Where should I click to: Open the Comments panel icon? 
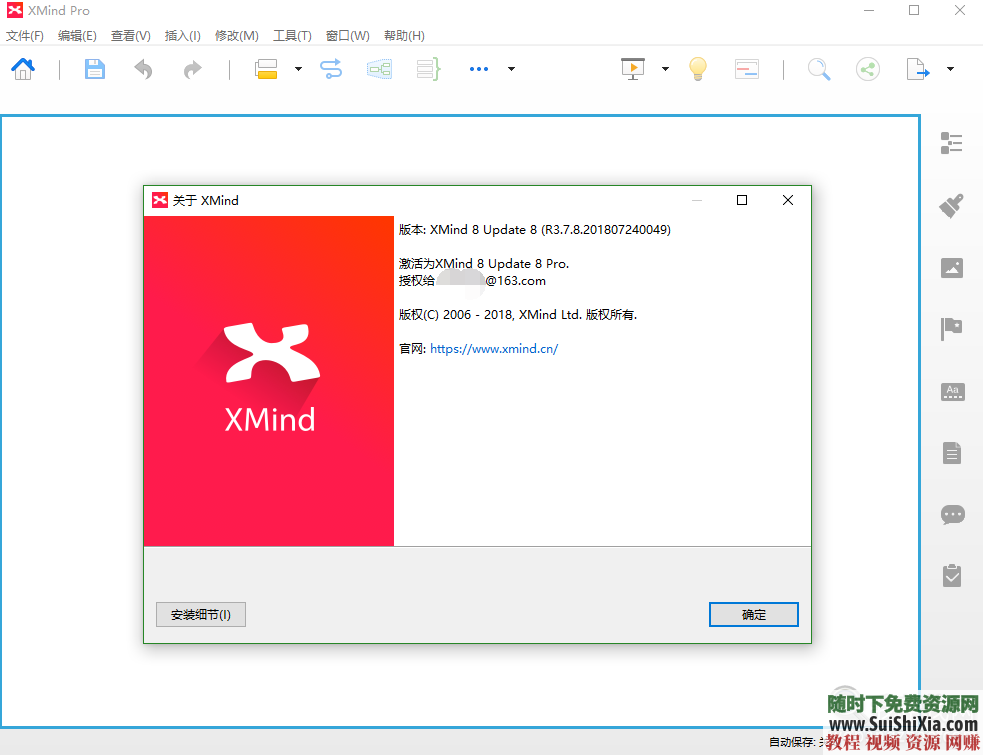click(x=952, y=514)
